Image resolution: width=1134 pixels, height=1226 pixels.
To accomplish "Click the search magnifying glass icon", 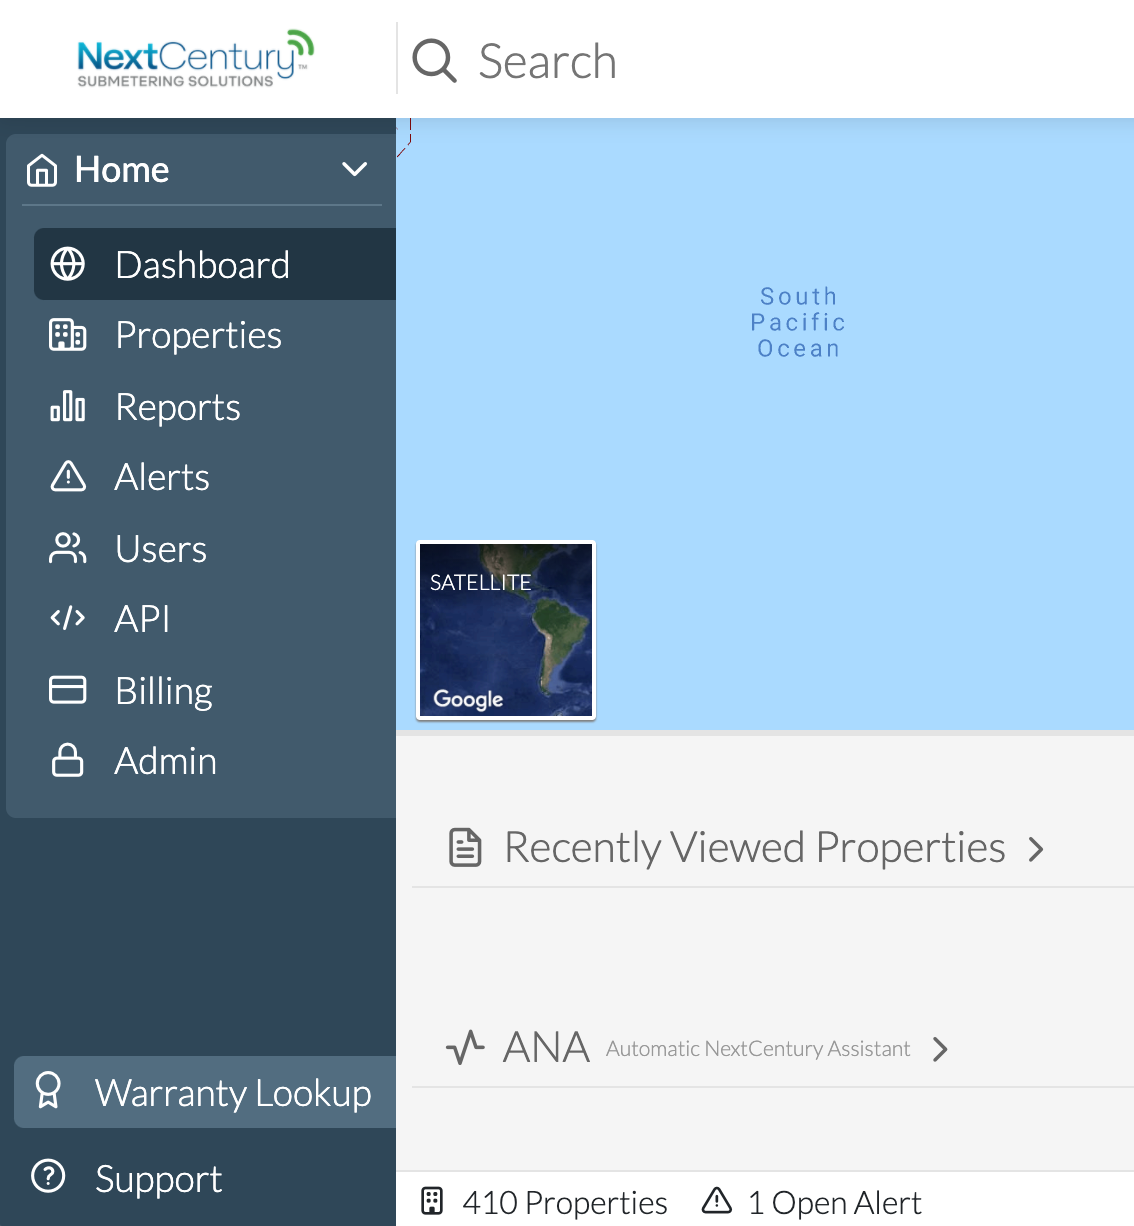I will pyautogui.click(x=435, y=61).
